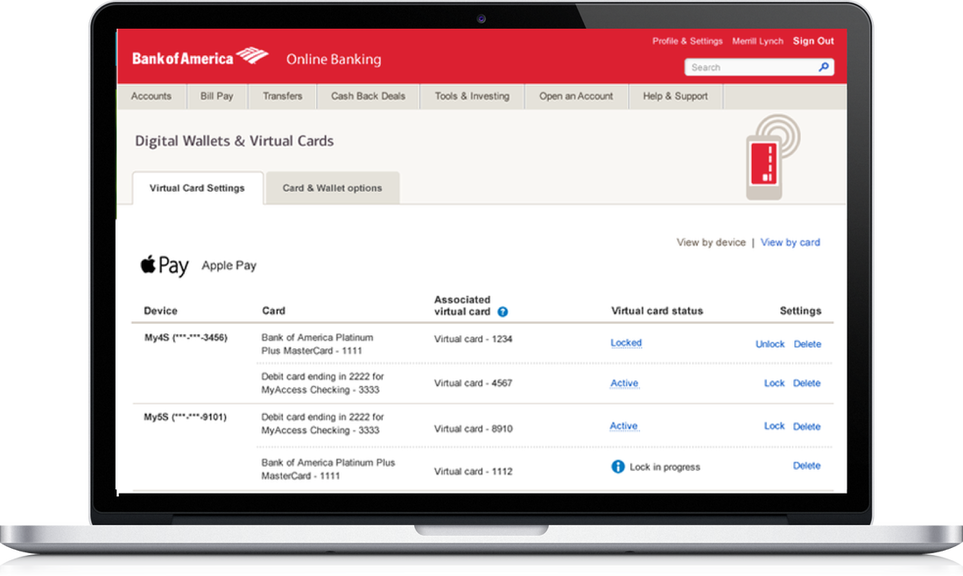Delete virtual card 4567
The height and width of the screenshot is (576, 963).
click(807, 383)
